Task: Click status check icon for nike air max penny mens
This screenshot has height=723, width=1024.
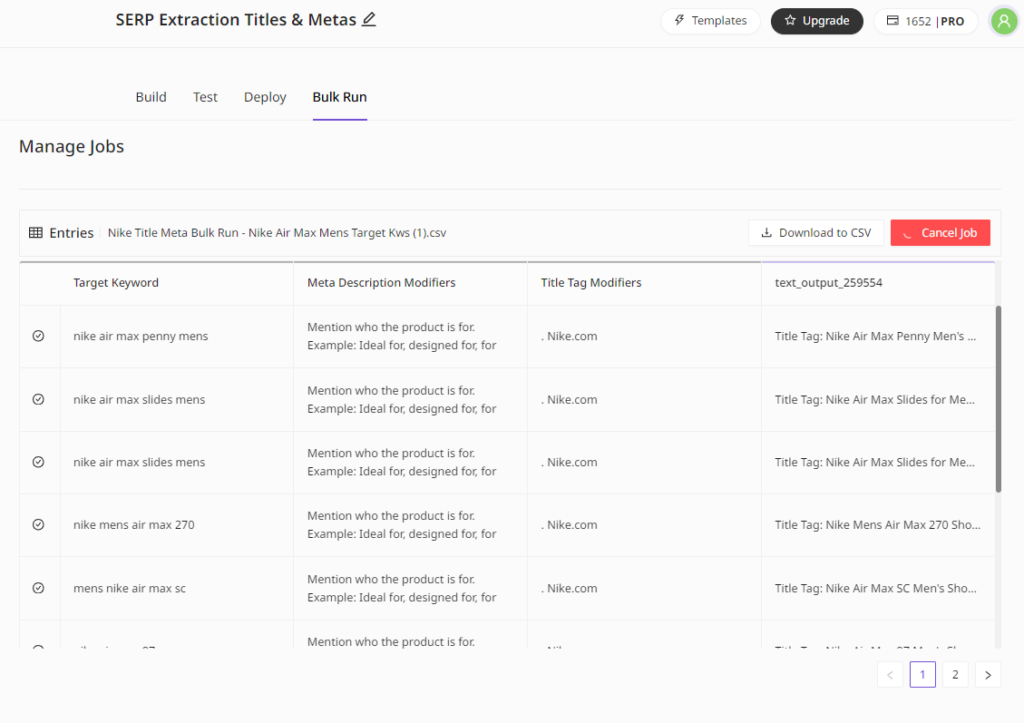Action: (39, 336)
